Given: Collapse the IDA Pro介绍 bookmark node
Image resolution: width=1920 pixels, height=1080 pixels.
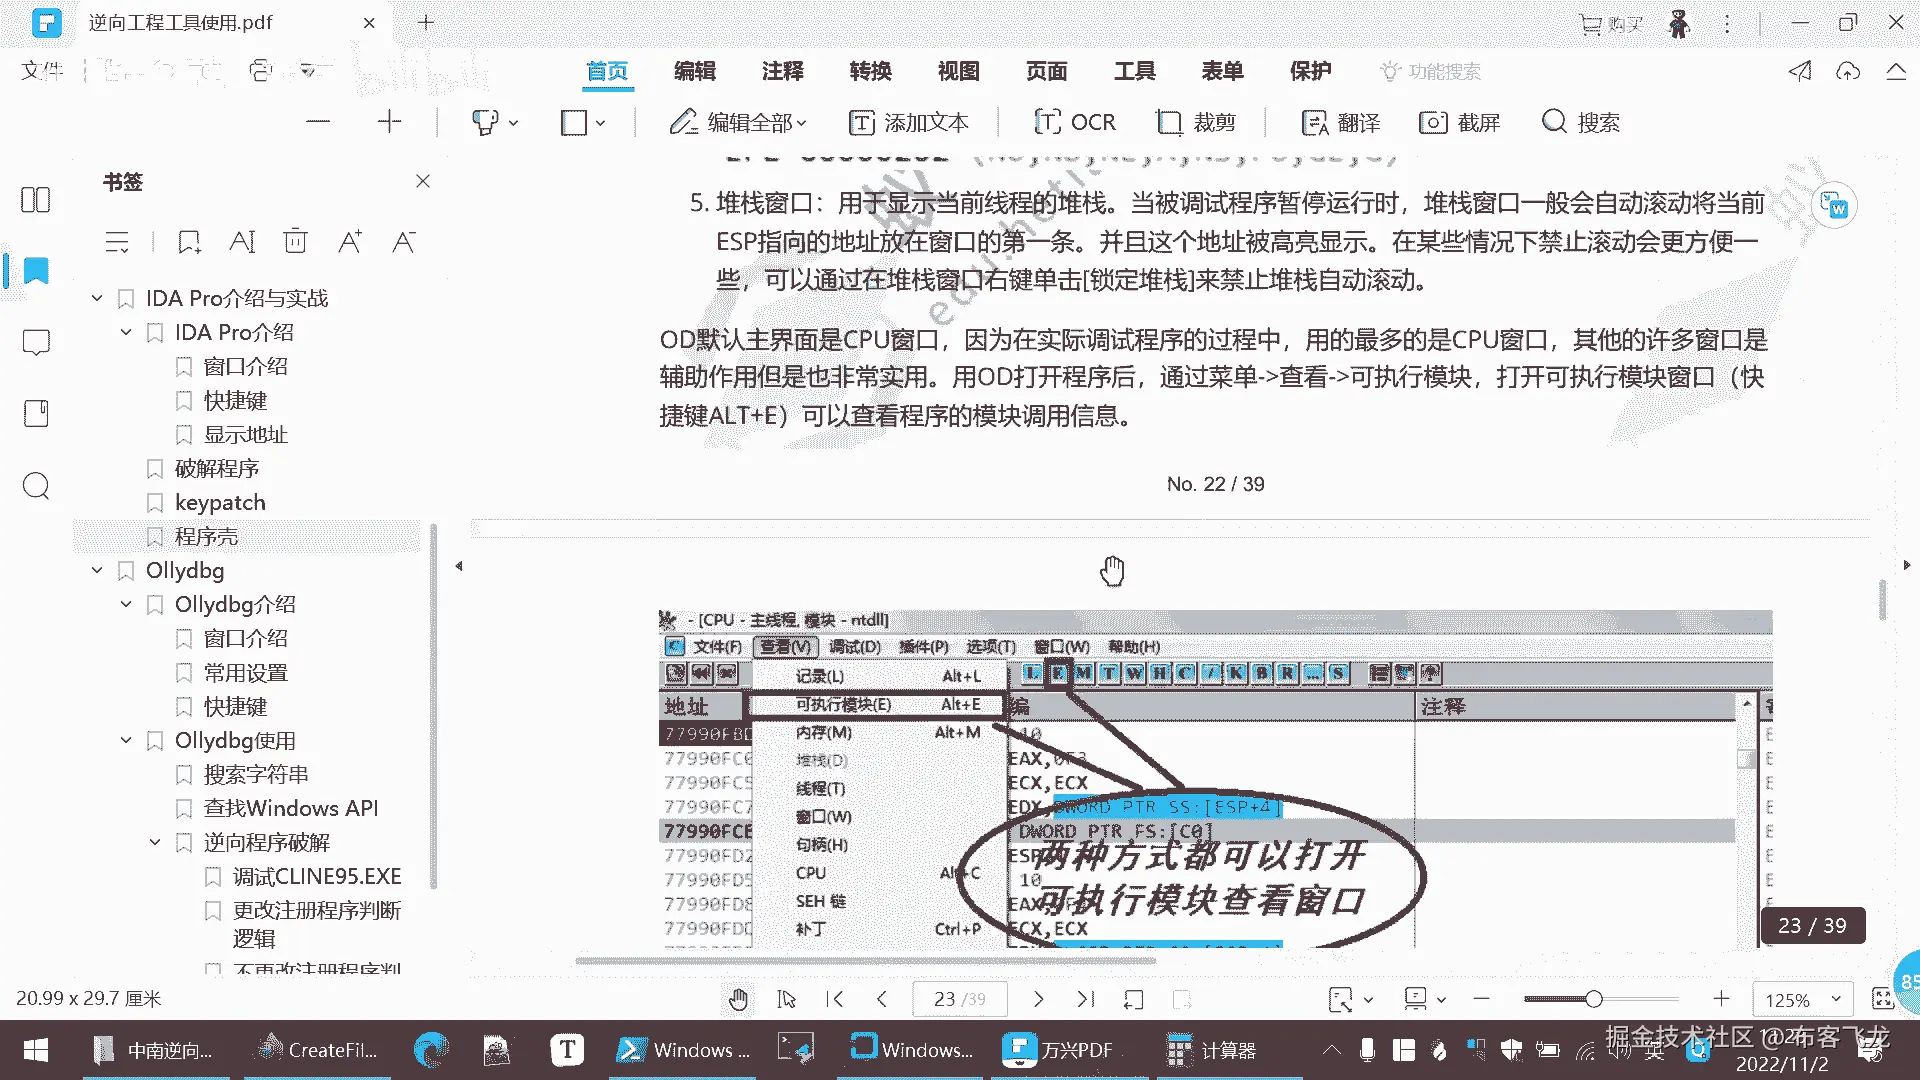Looking at the screenshot, I should pyautogui.click(x=126, y=333).
